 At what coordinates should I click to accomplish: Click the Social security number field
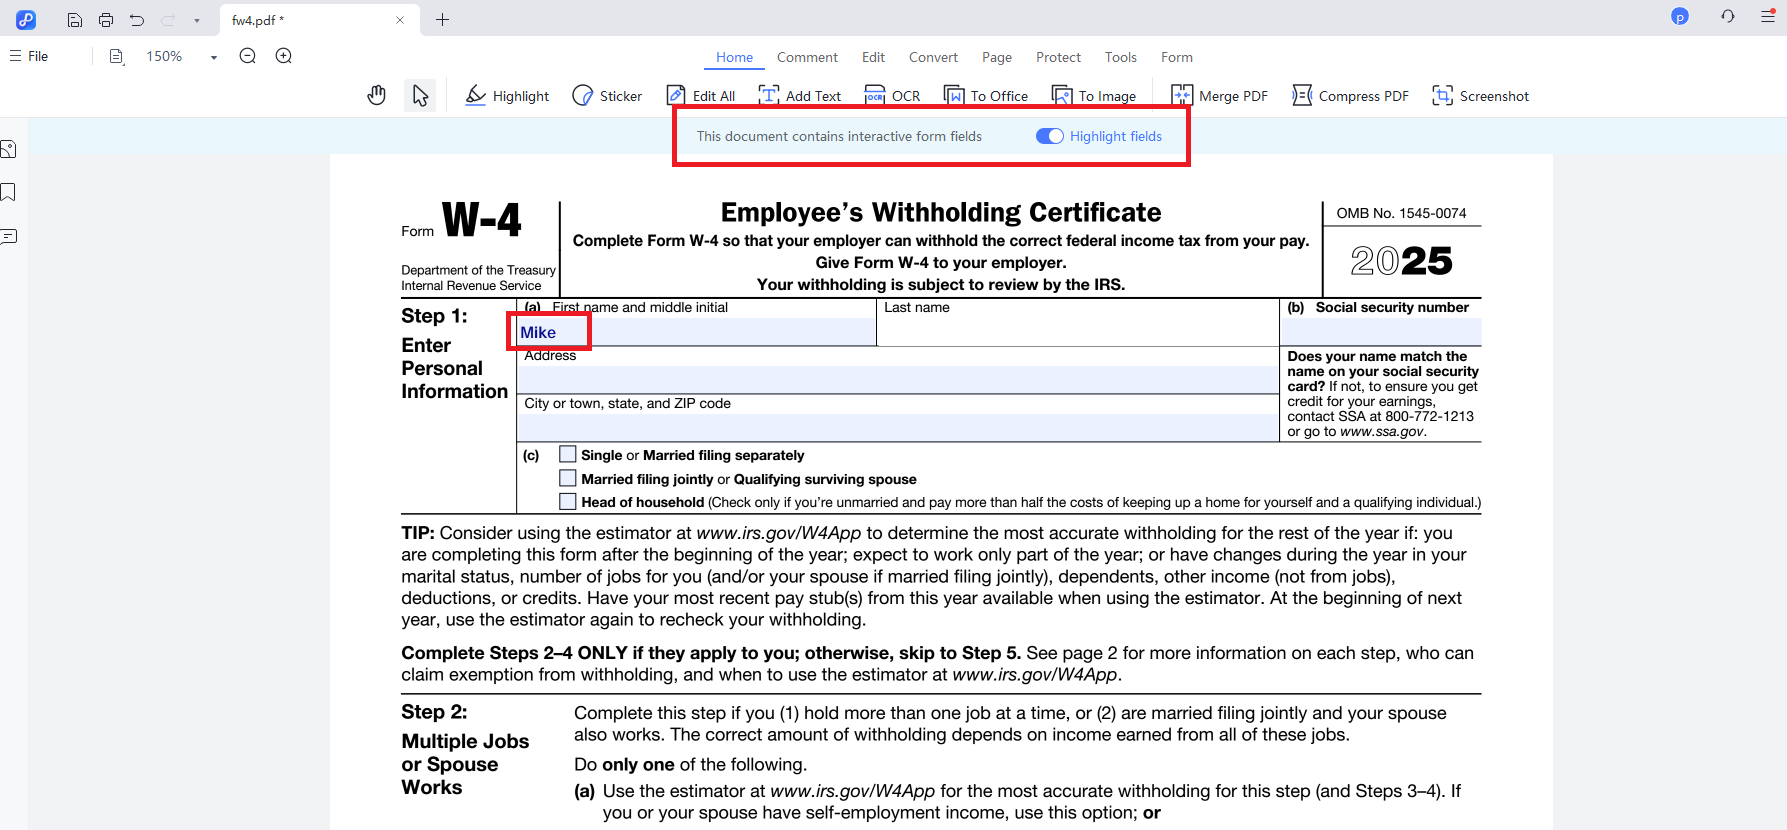1381,332
